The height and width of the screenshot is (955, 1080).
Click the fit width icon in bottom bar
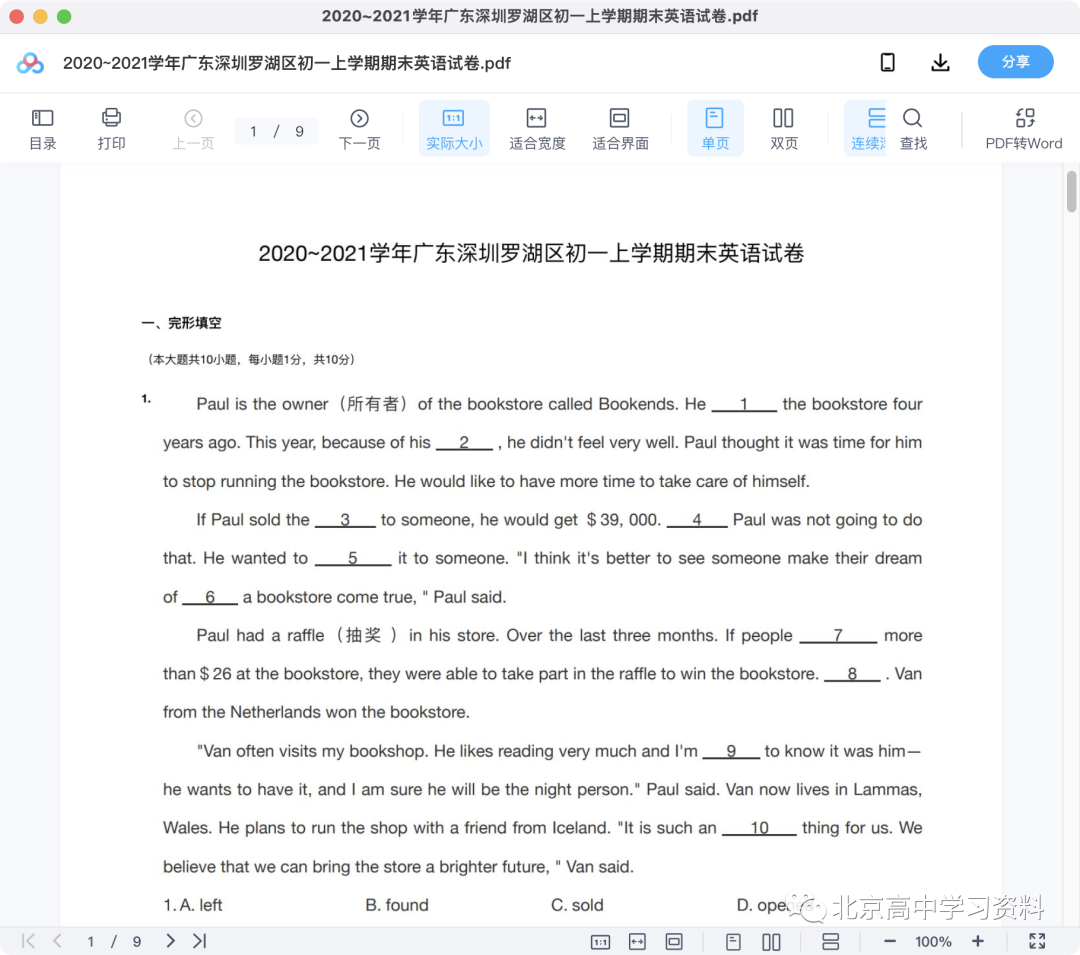(x=637, y=941)
